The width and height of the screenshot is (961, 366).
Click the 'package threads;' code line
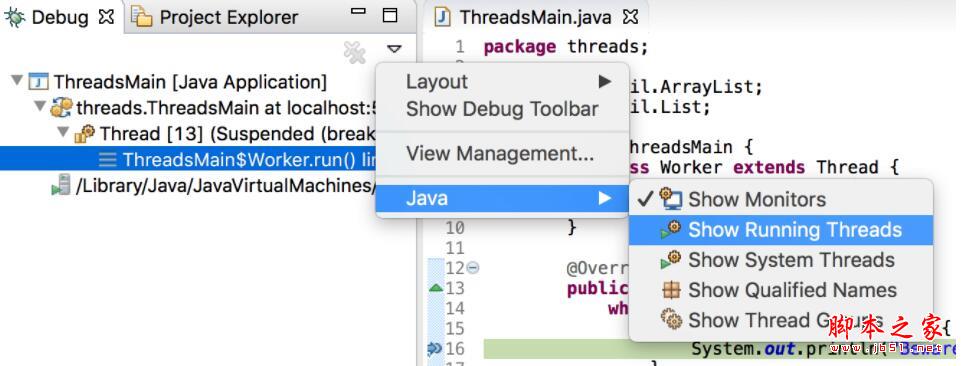566,47
